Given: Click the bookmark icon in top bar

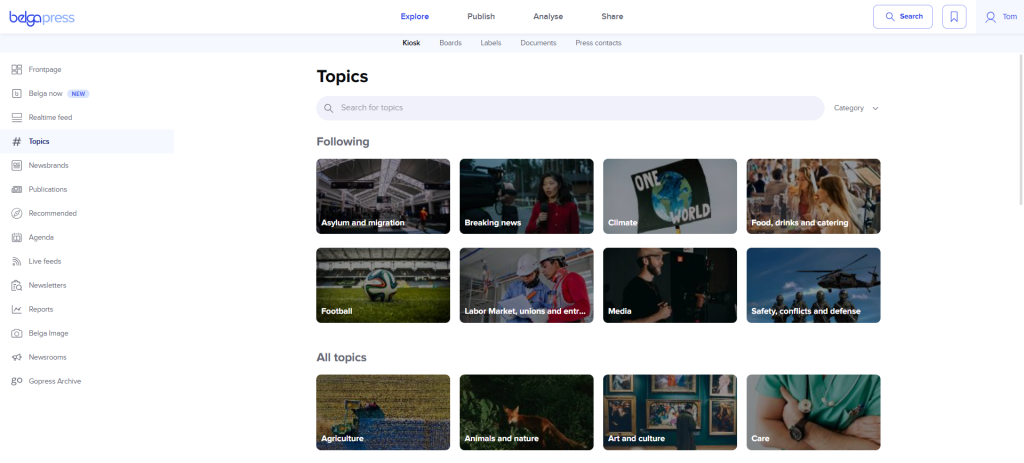Looking at the screenshot, I should (954, 17).
